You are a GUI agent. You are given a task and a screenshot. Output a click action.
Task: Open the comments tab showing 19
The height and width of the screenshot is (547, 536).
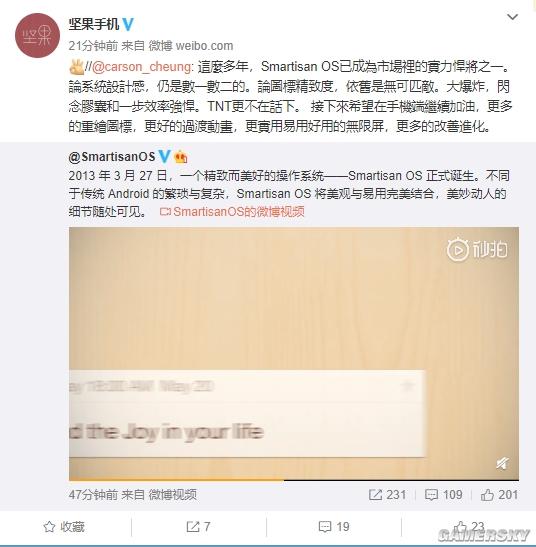pyautogui.click(x=334, y=526)
